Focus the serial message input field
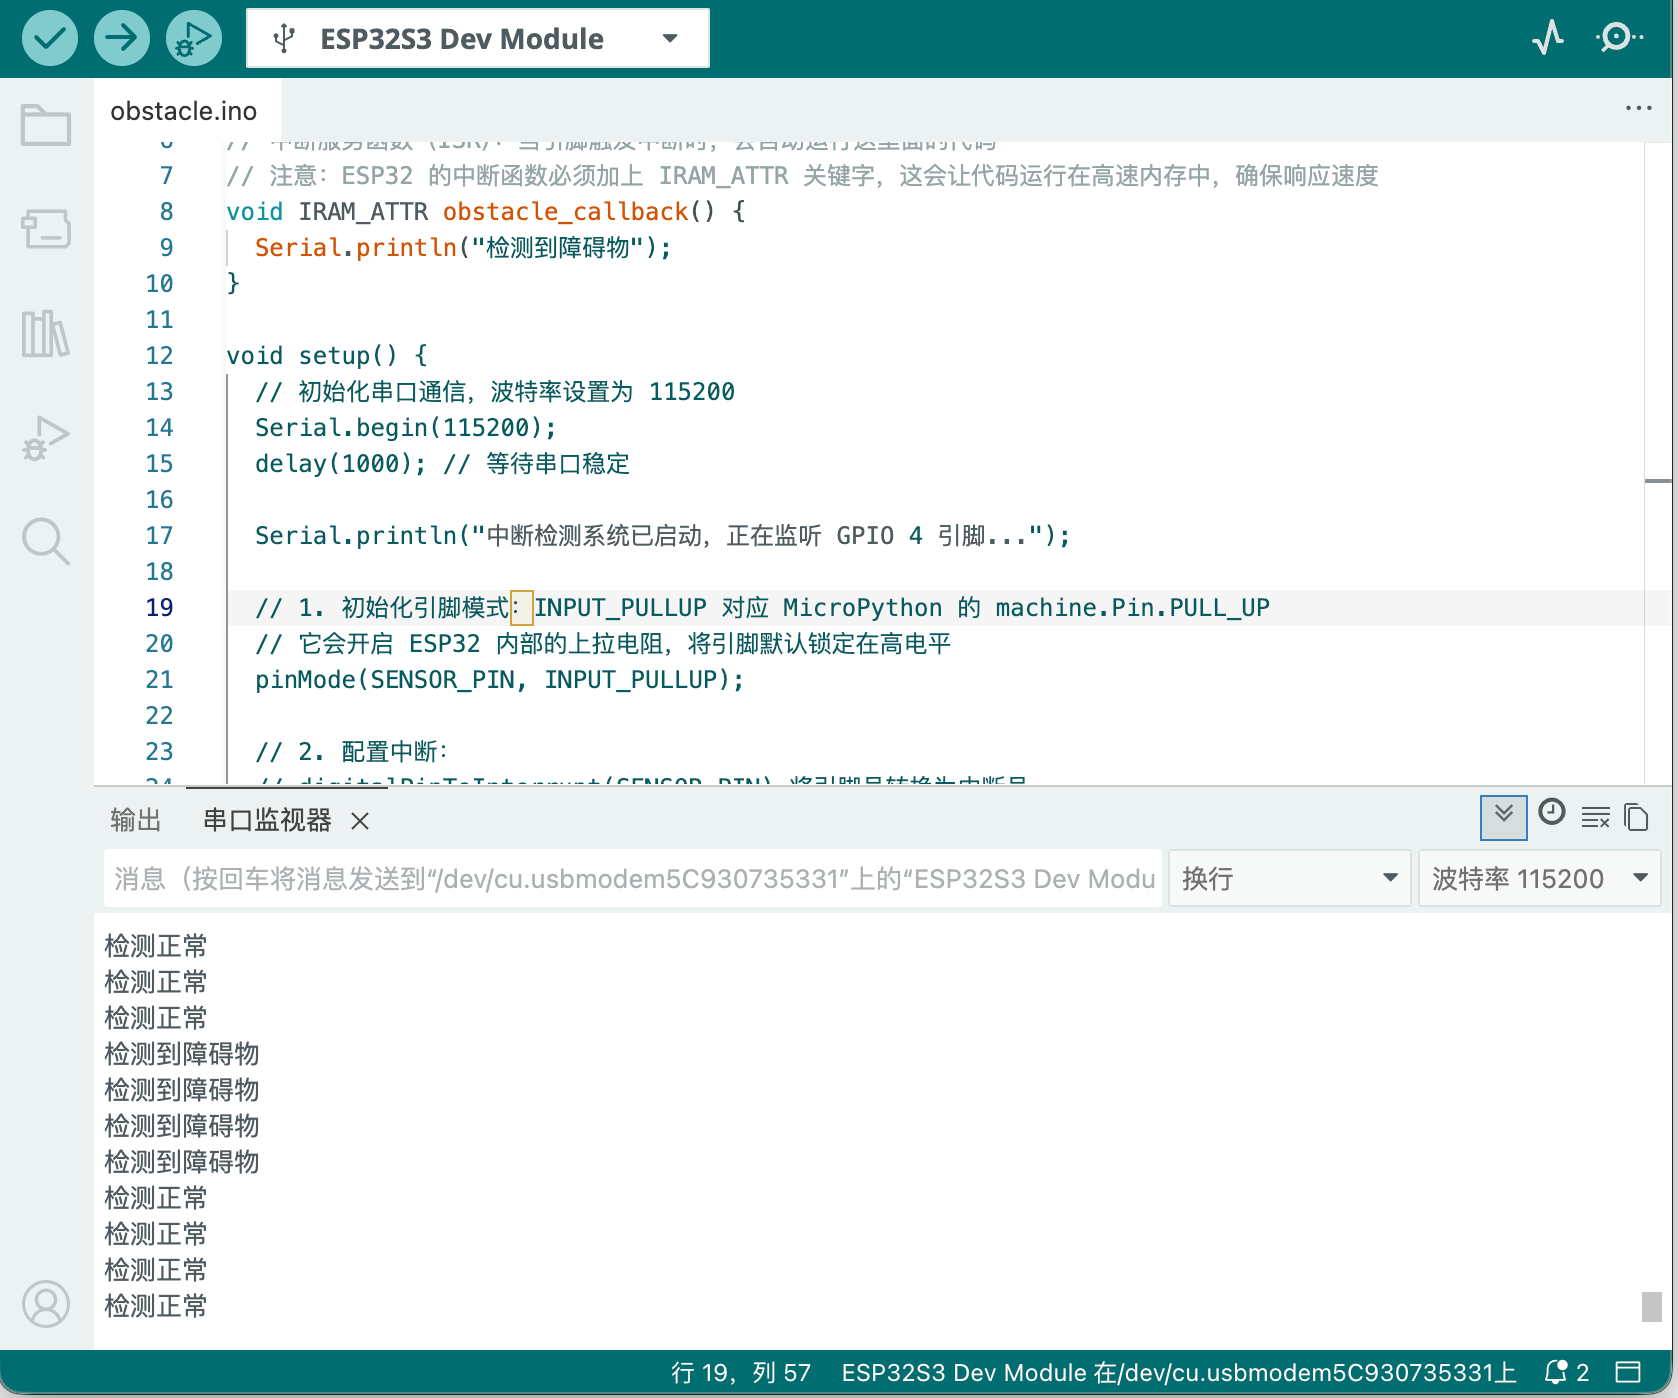The height and width of the screenshot is (1398, 1678). coord(633,878)
